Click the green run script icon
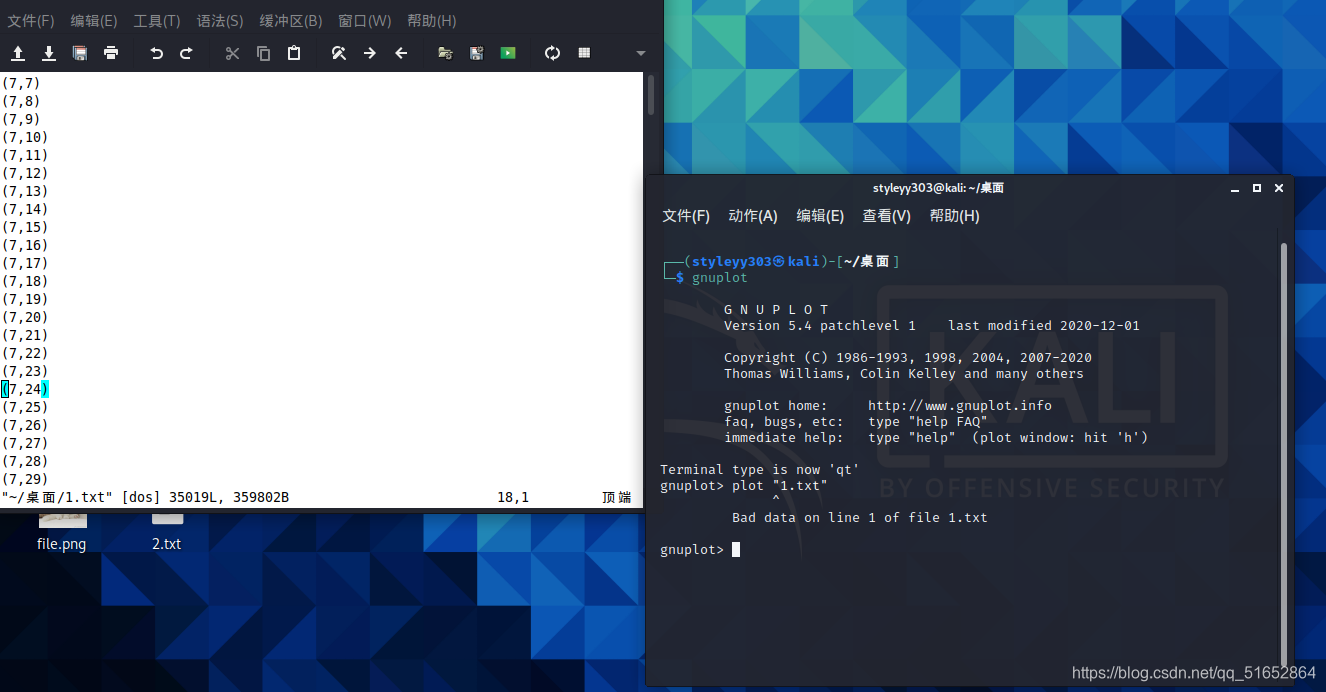Viewport: 1326px width, 692px height. point(508,53)
